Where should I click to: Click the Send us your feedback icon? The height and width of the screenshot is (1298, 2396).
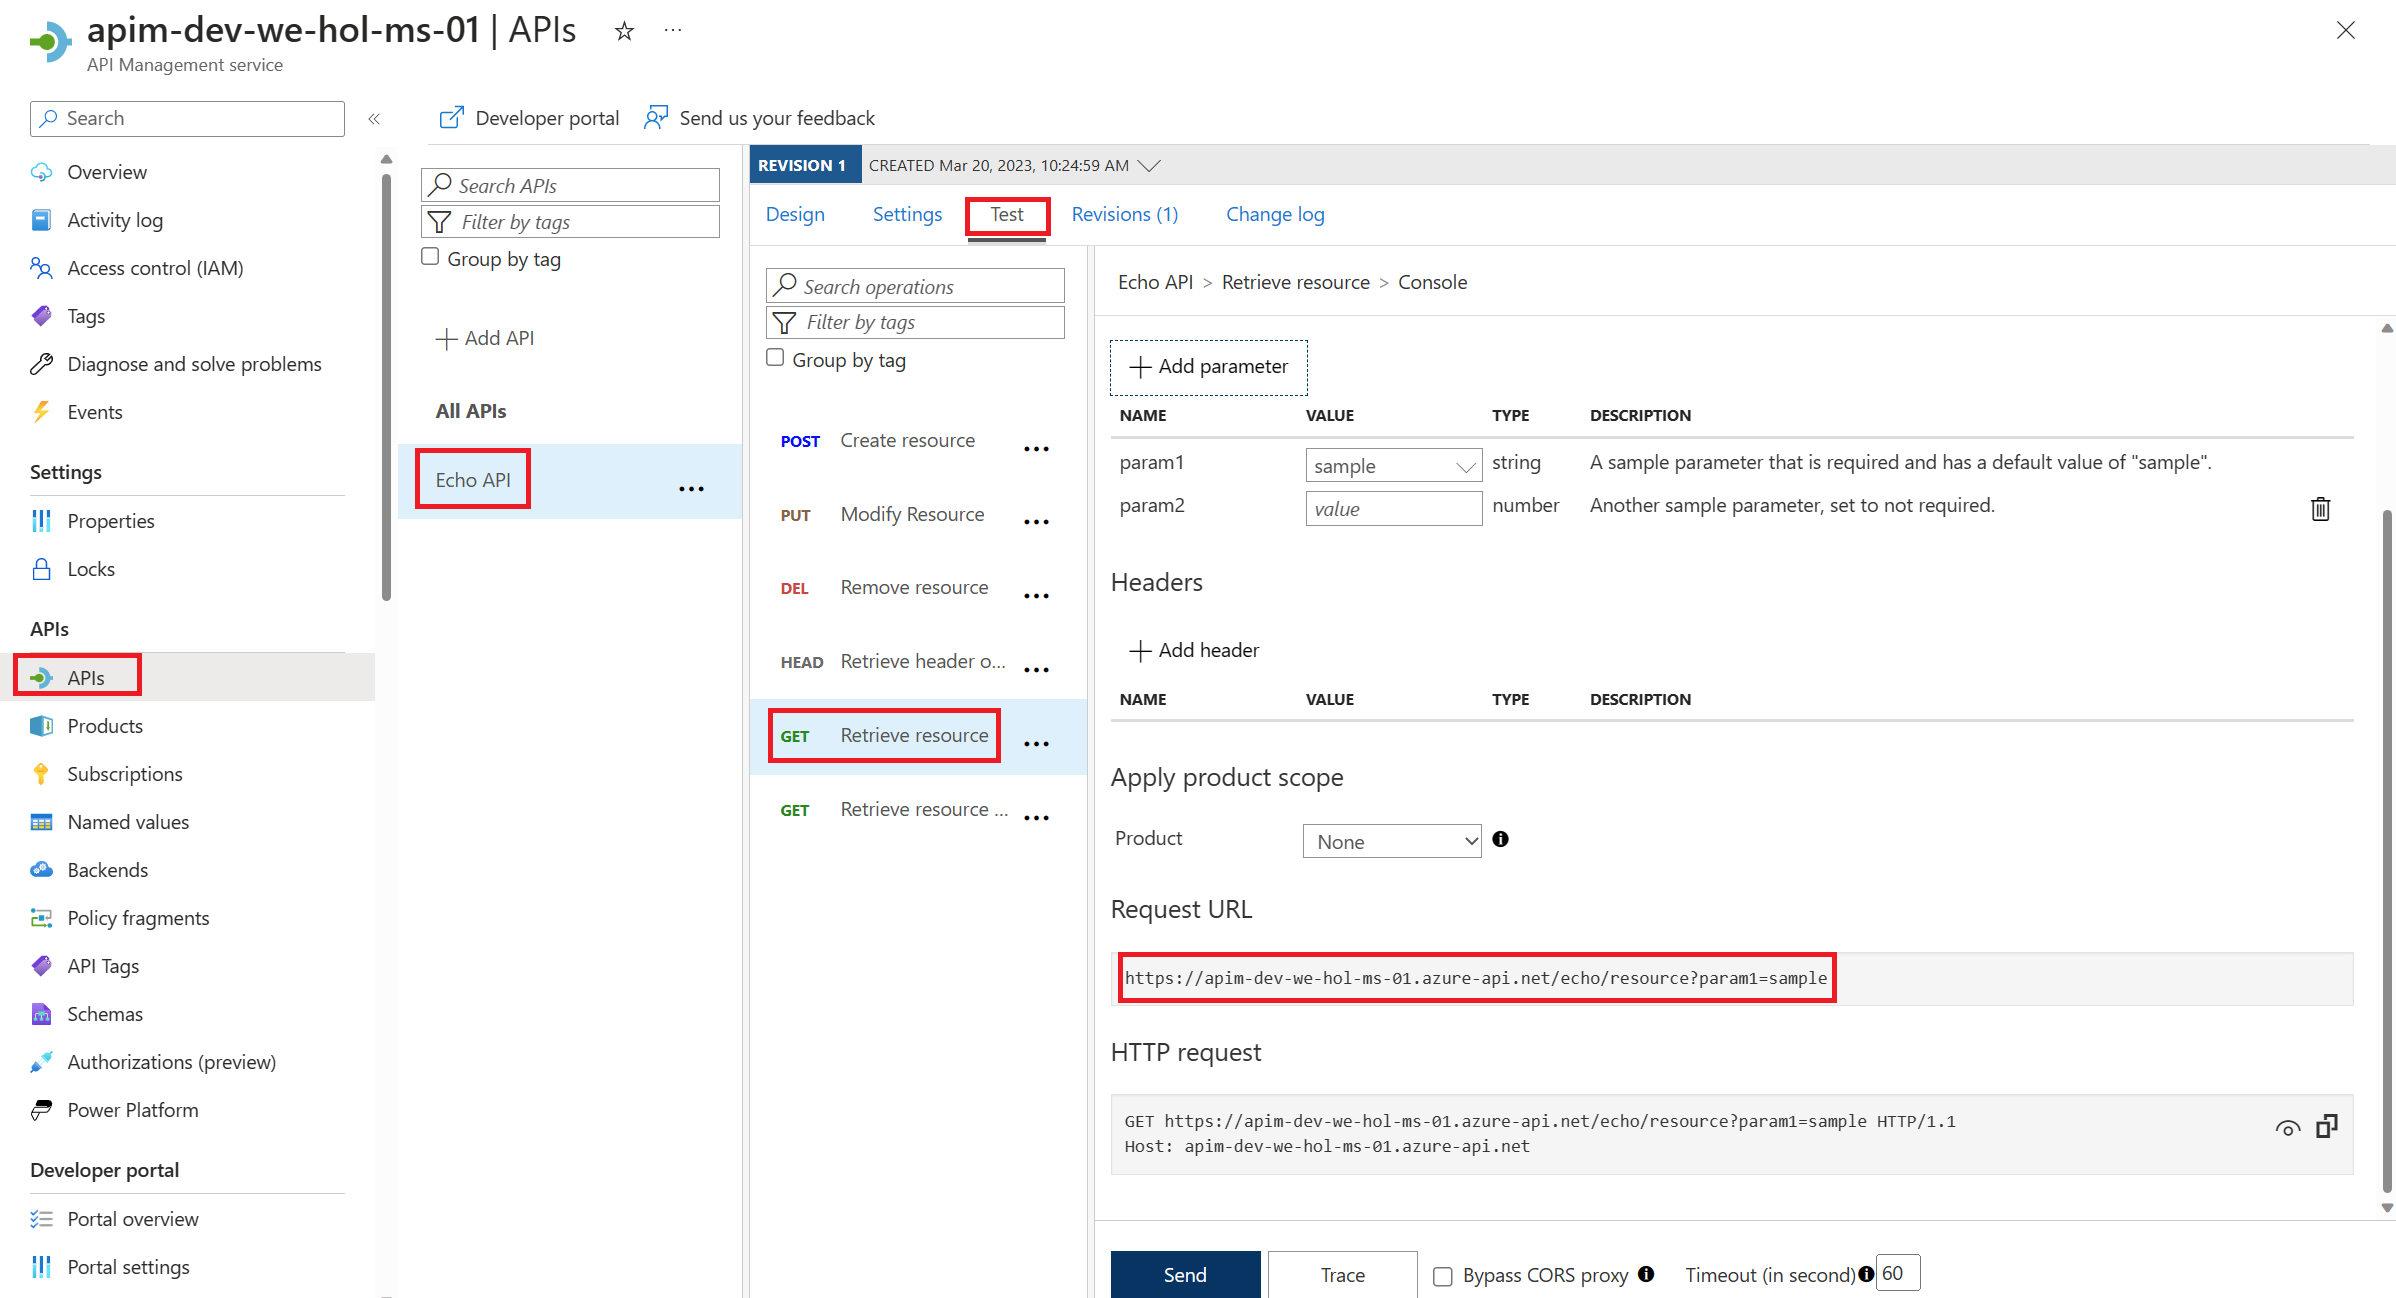(656, 118)
